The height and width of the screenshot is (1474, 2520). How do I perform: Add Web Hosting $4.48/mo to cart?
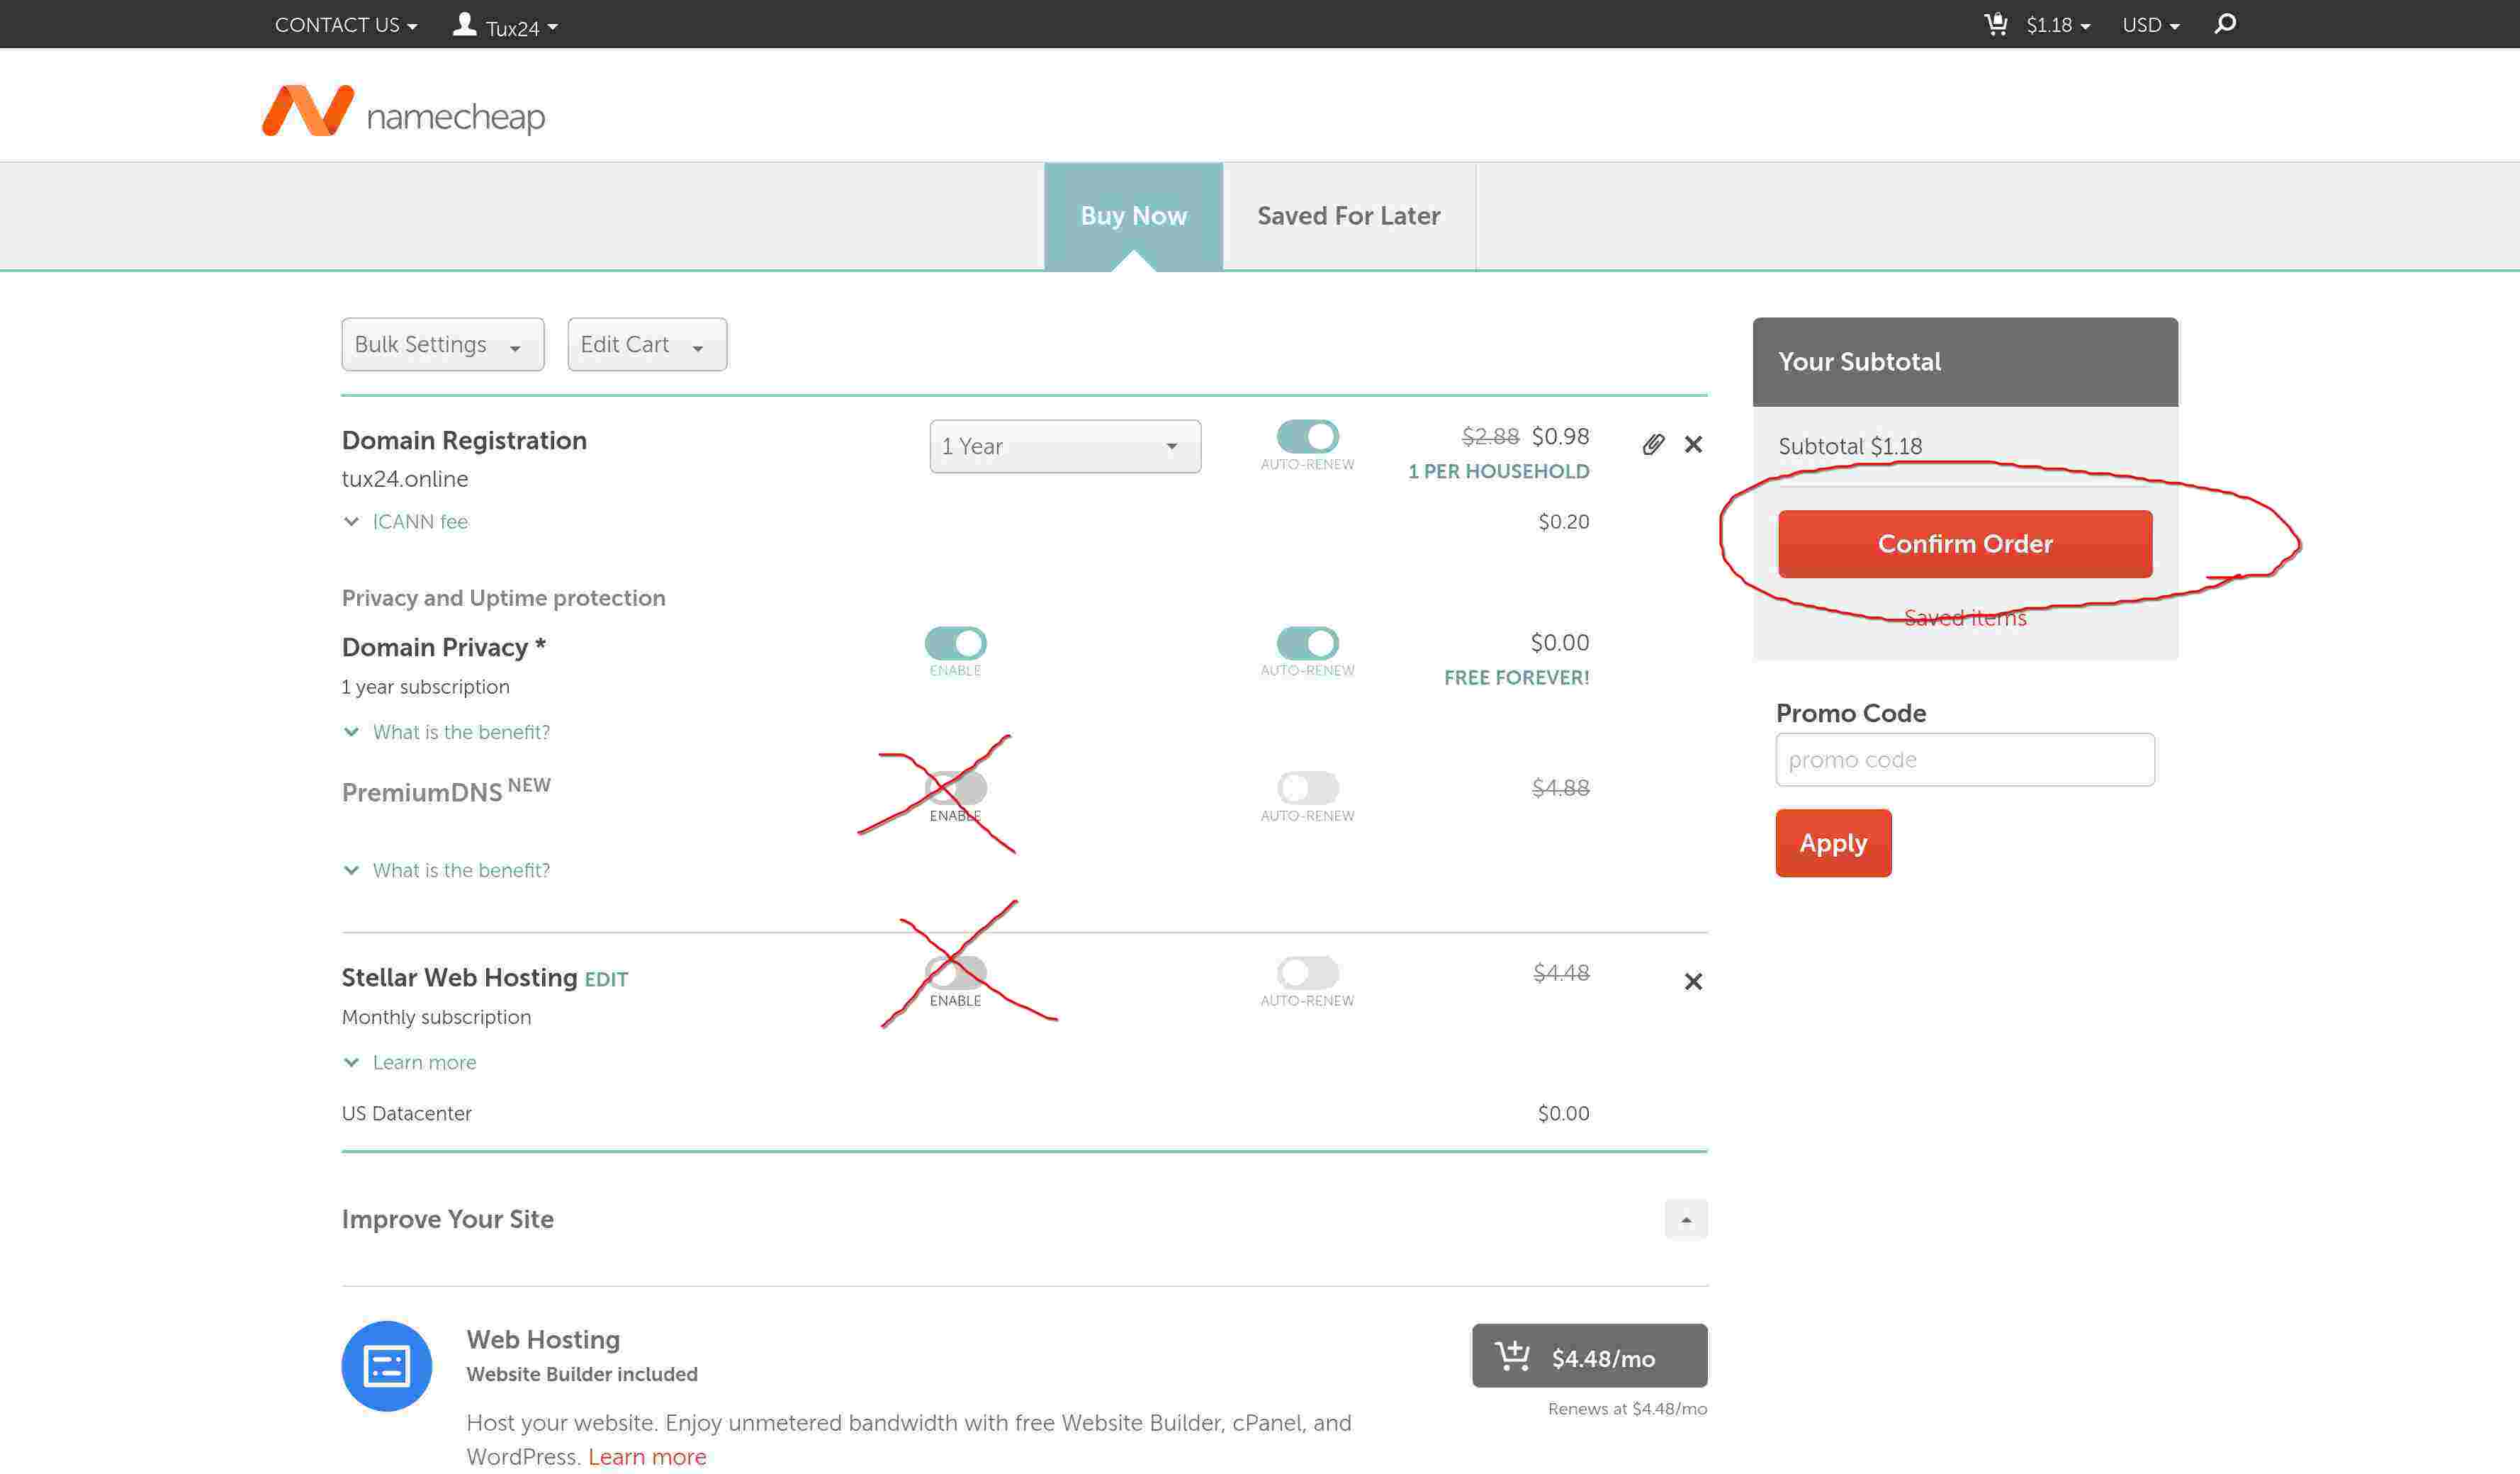(x=1589, y=1356)
